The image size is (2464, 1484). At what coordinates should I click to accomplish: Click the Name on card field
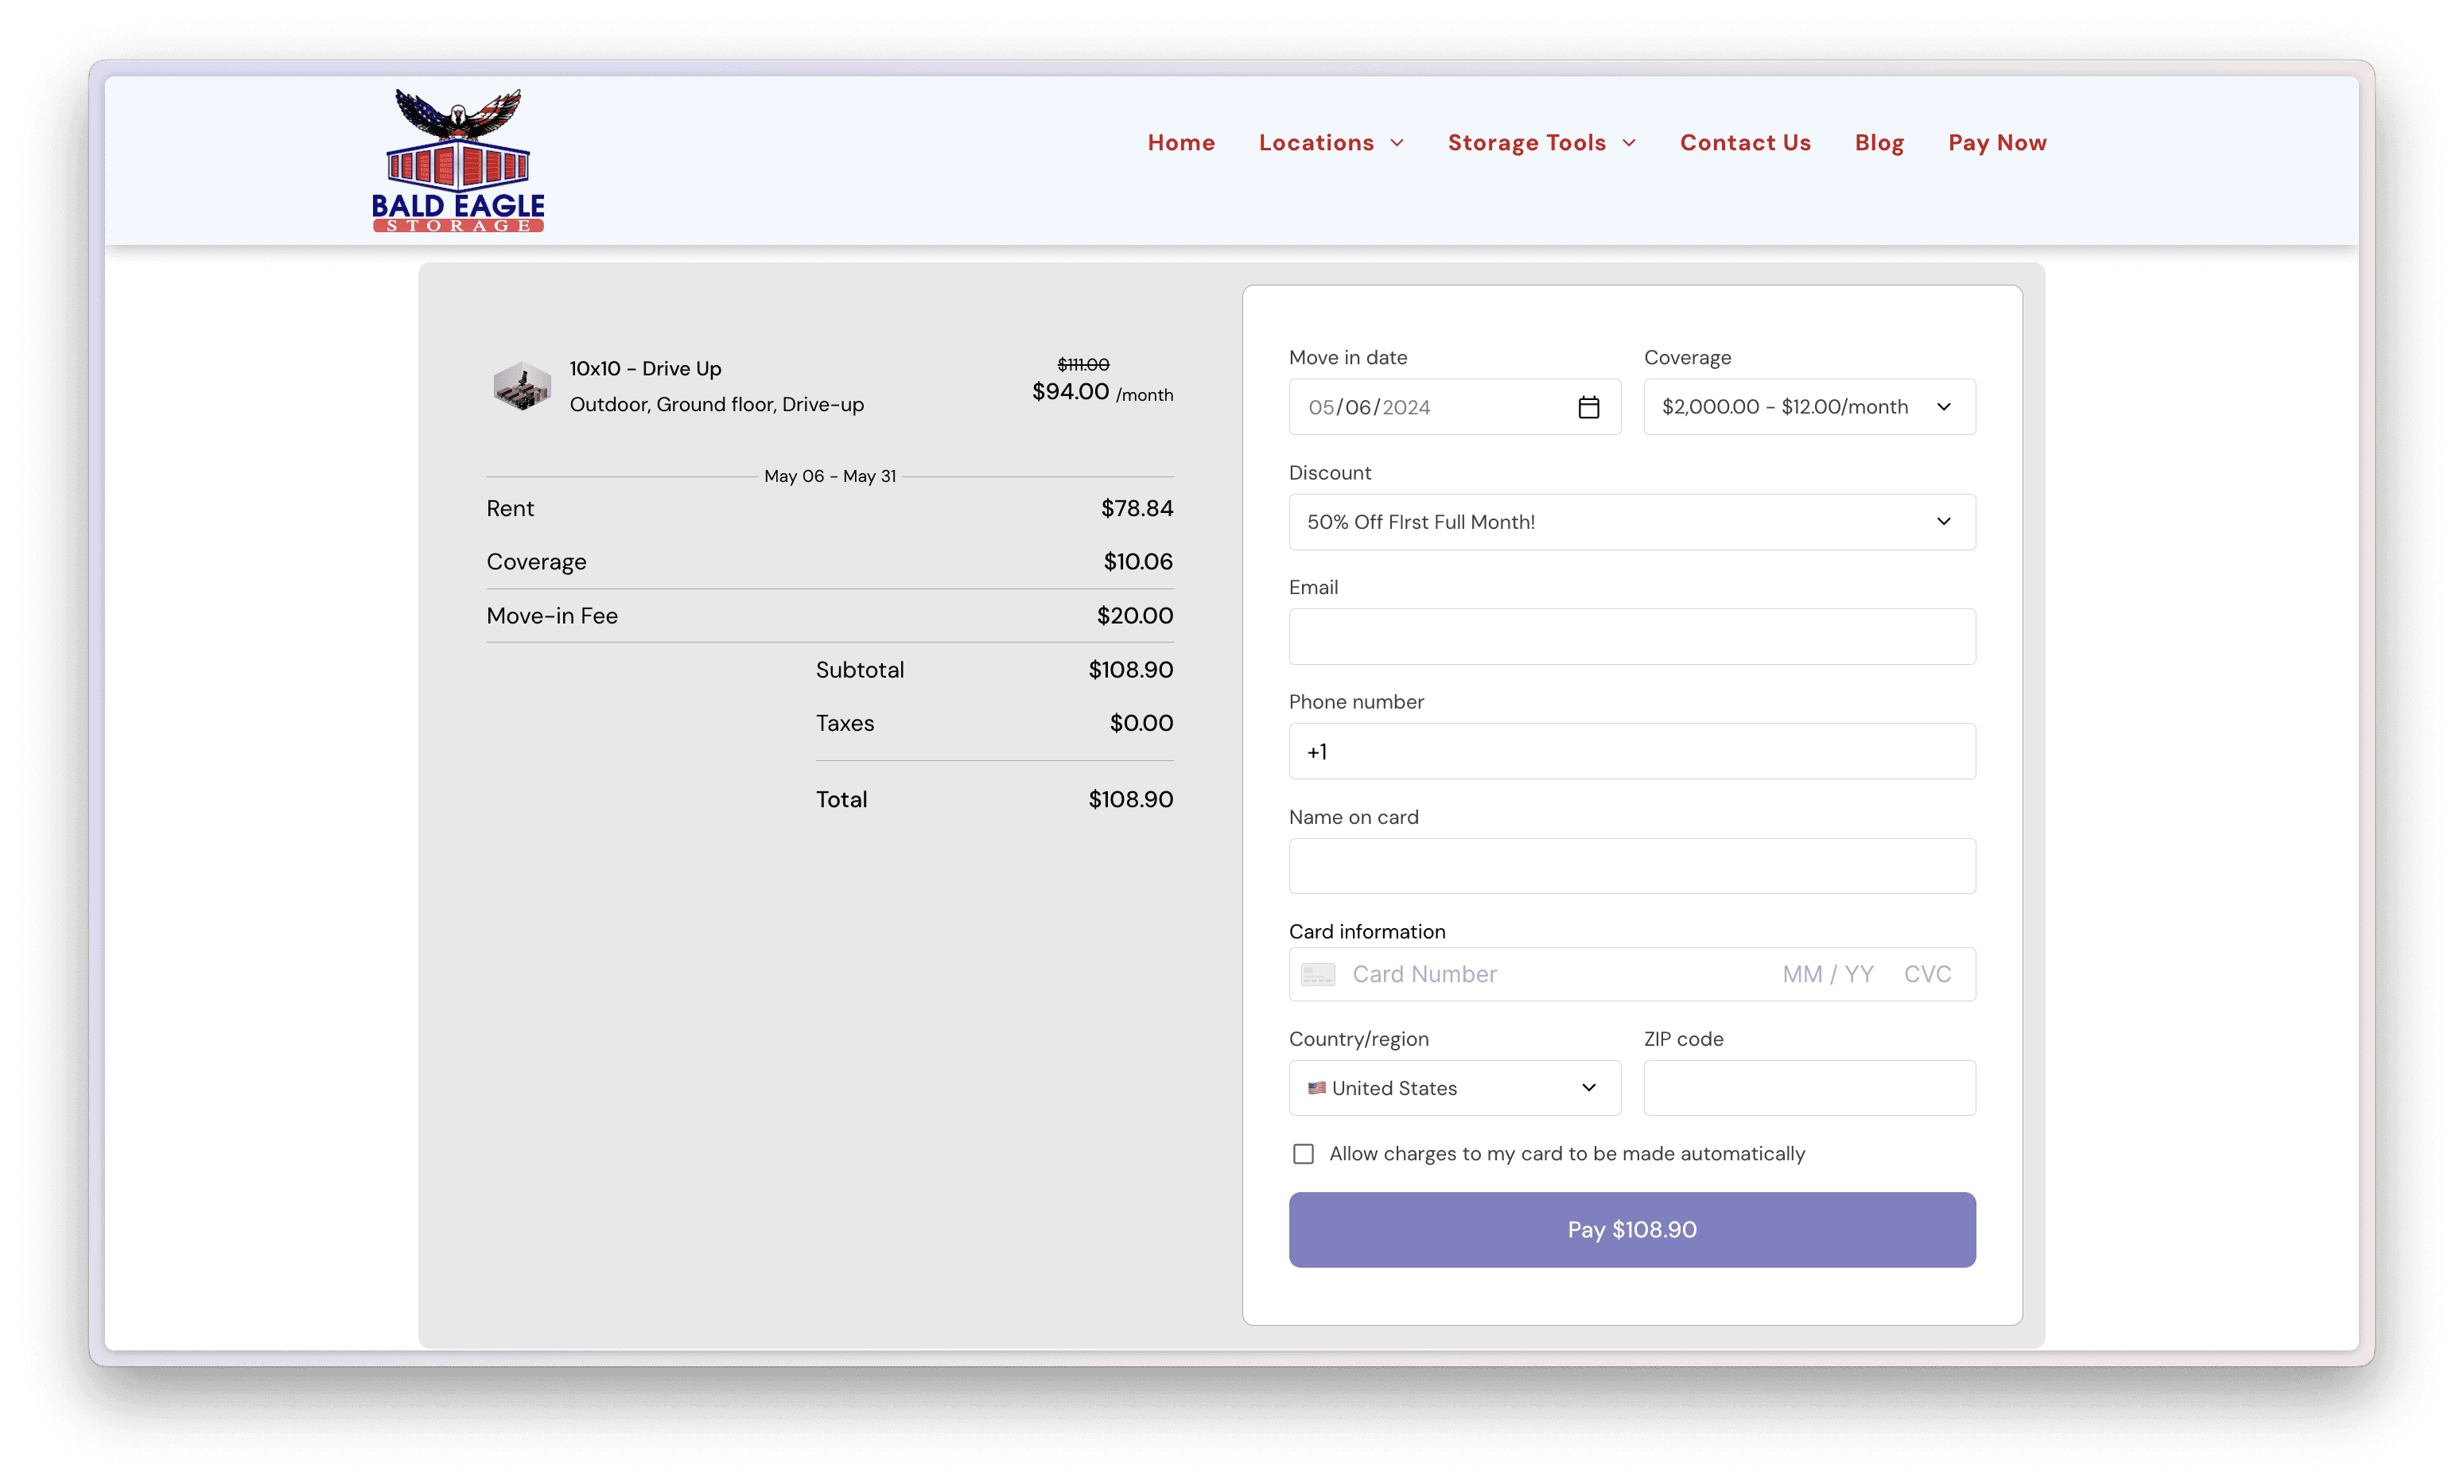click(1631, 866)
